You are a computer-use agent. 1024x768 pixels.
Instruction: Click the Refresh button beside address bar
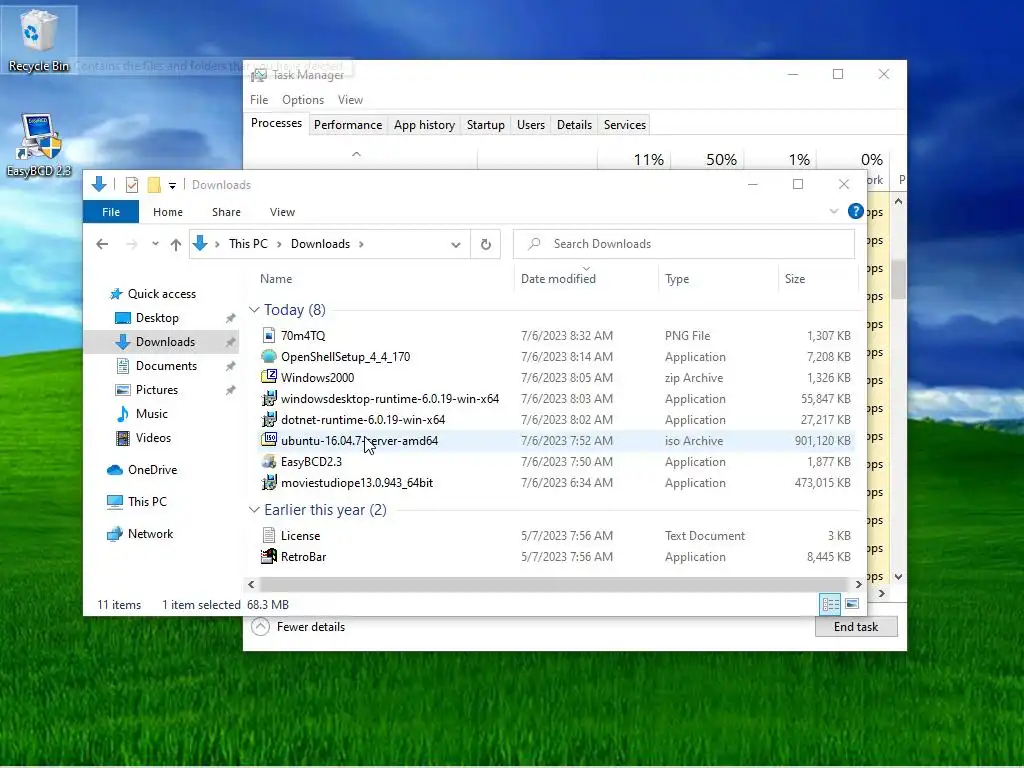(486, 244)
